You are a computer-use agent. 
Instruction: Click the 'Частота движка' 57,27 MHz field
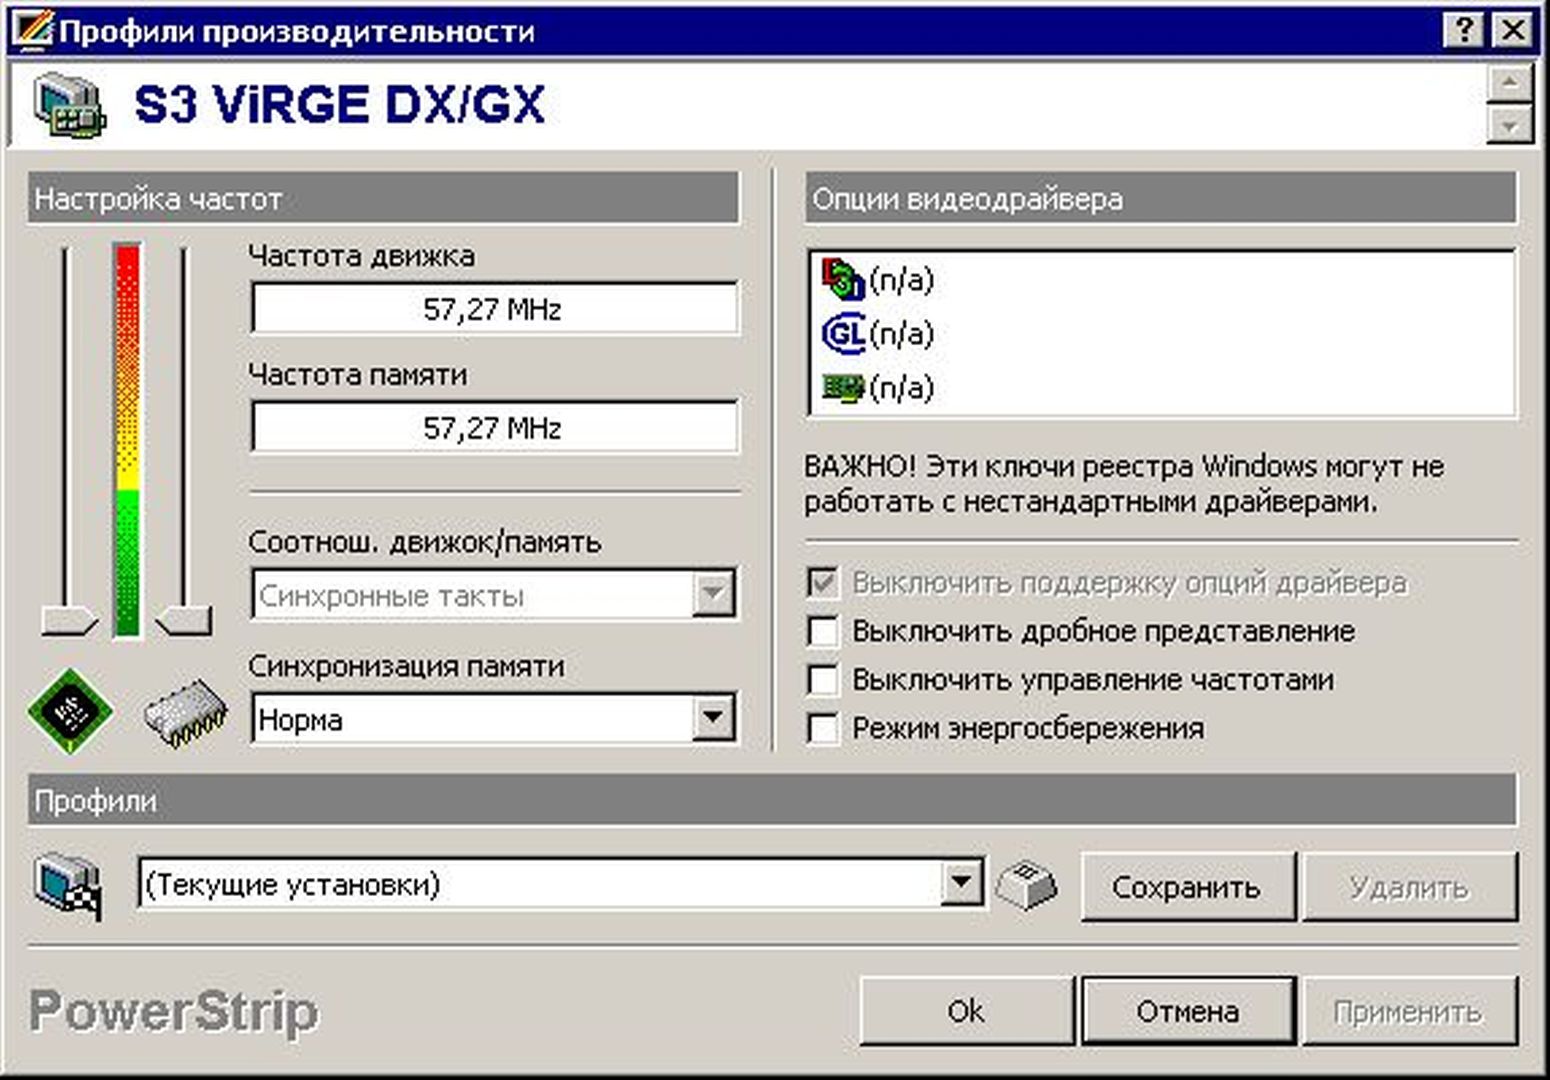[494, 308]
